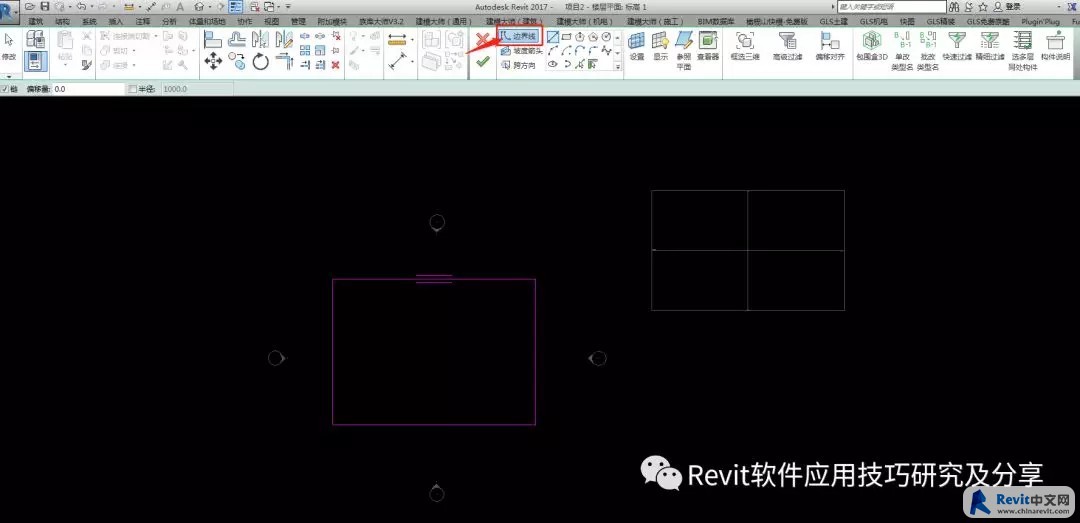Viewport: 1080px width, 523px height.
Task: Switch to the 视图 ribbon tab
Action: coord(271,21)
